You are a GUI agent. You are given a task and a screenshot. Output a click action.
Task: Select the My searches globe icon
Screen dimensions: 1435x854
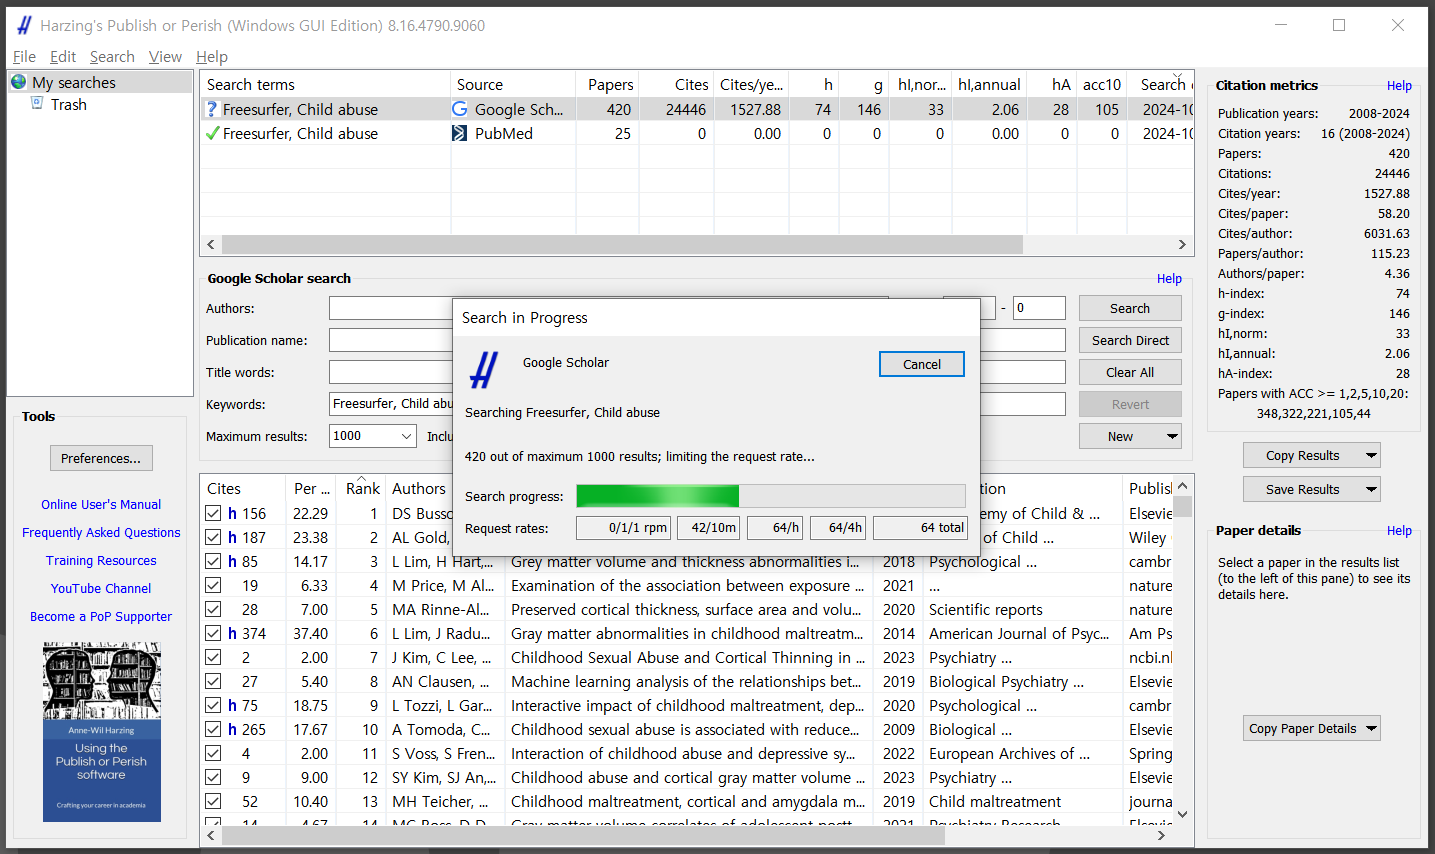point(19,82)
